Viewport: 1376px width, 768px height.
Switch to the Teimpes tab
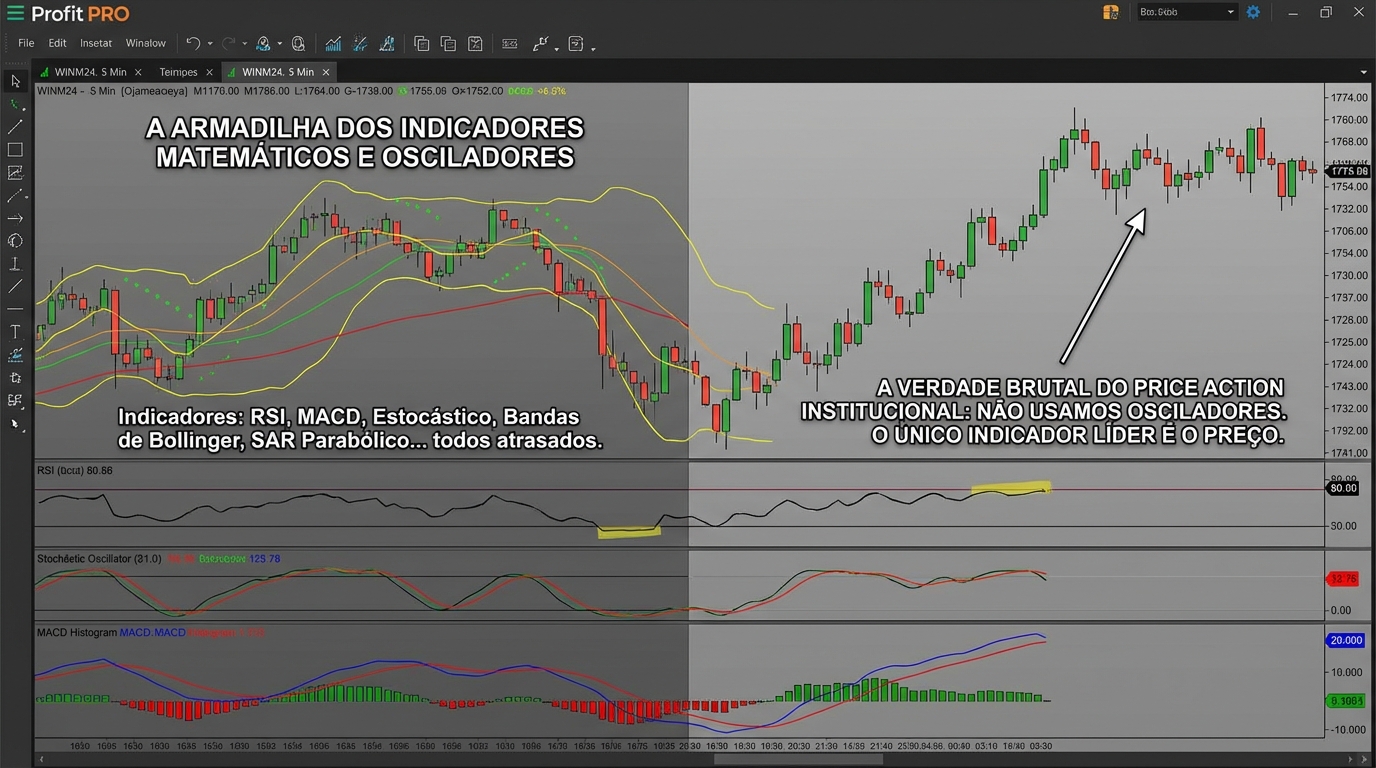(179, 72)
